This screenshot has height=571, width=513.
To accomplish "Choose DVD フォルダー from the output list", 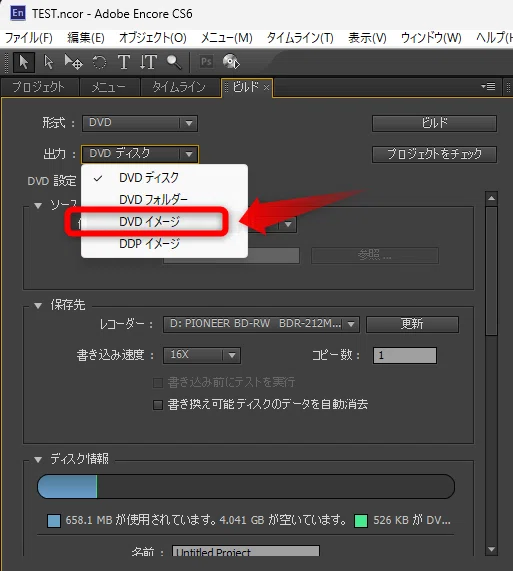I will tap(165, 200).
